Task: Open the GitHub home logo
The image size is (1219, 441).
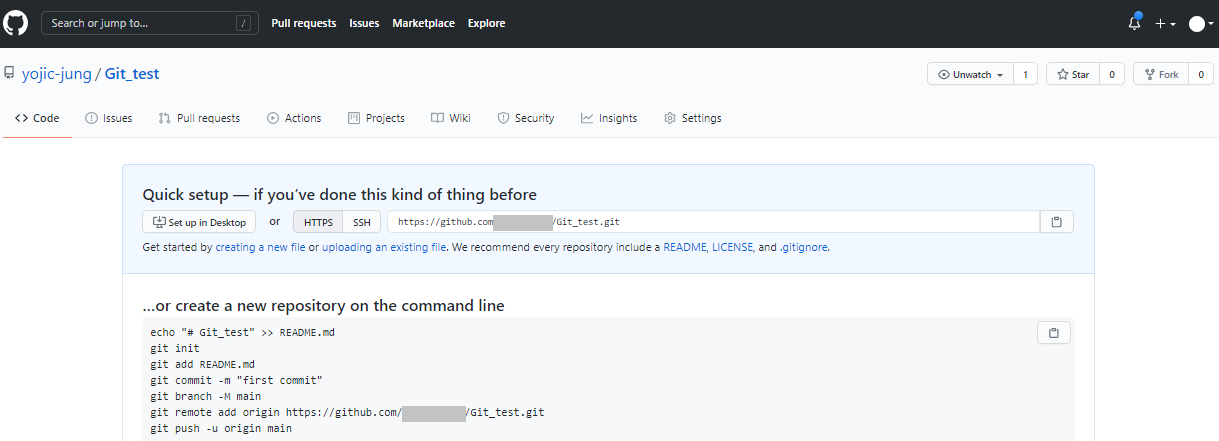Action: (x=16, y=23)
